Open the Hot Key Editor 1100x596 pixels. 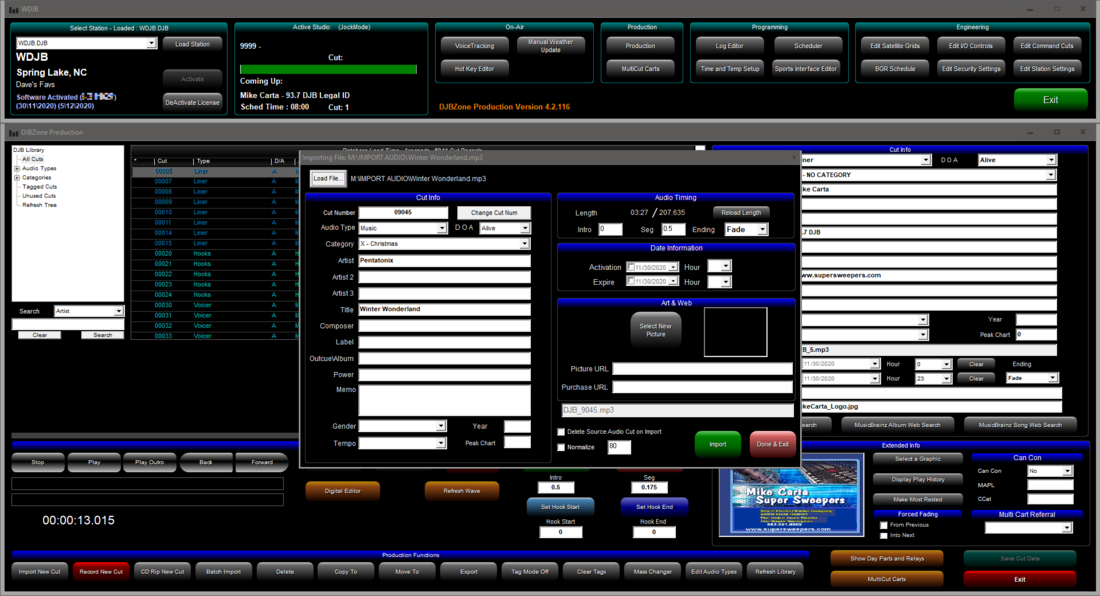coord(474,69)
